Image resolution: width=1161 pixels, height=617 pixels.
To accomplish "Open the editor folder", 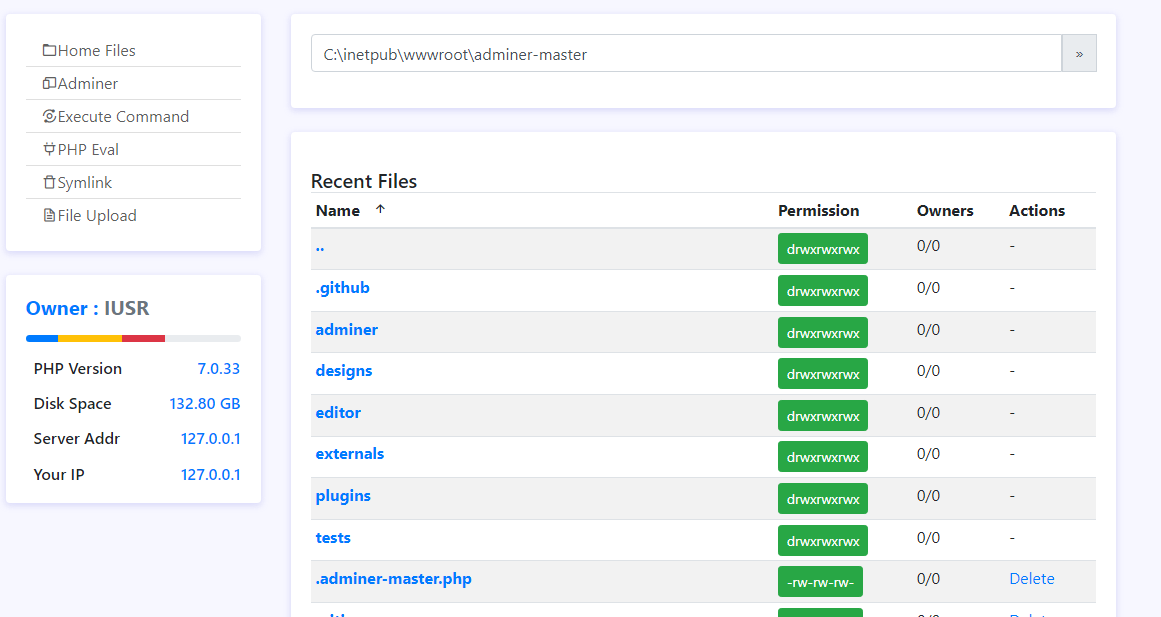I will (338, 413).
